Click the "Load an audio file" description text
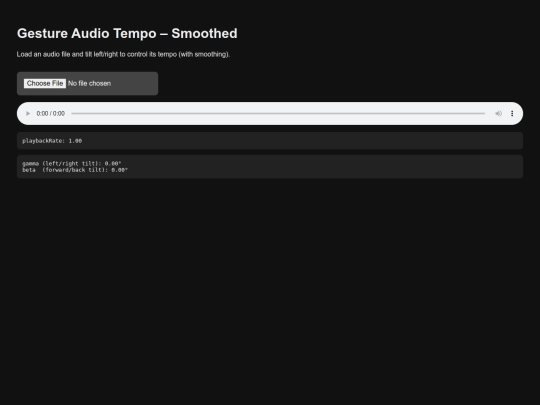 123,54
